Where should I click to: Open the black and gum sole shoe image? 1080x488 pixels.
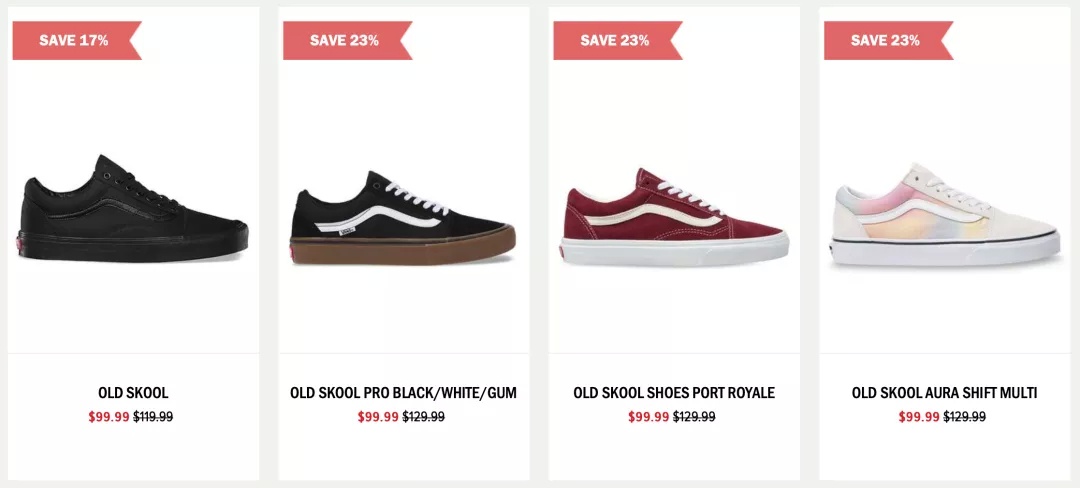click(x=402, y=218)
